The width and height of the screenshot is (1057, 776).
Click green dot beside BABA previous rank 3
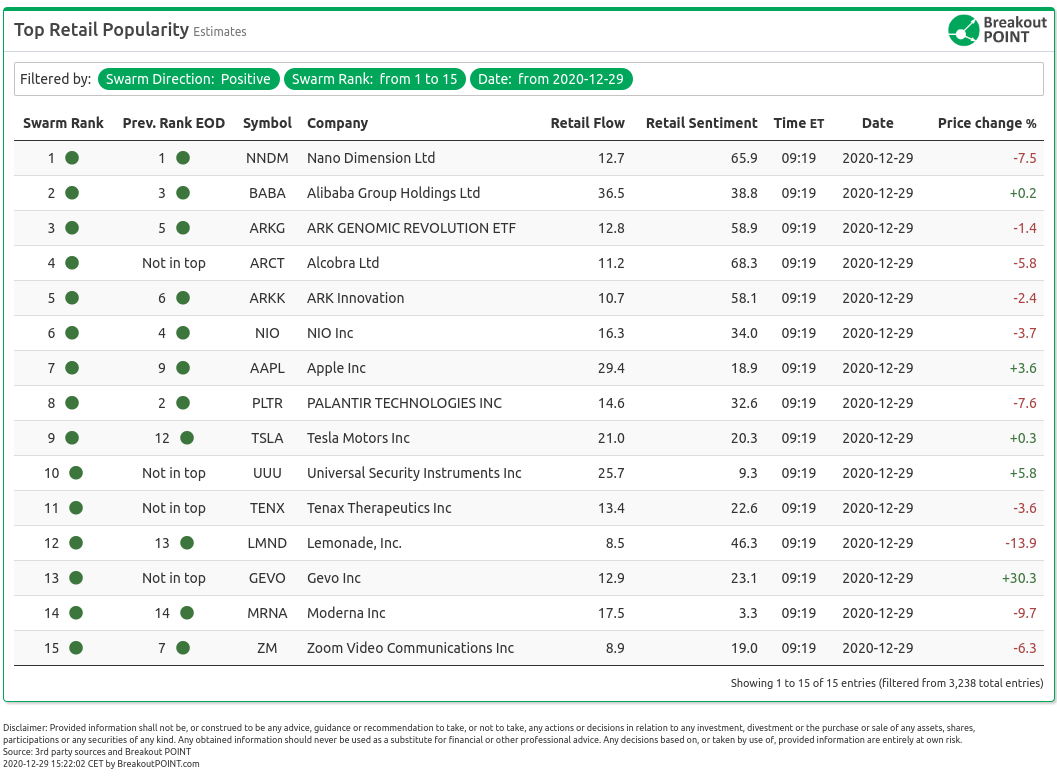click(x=183, y=193)
